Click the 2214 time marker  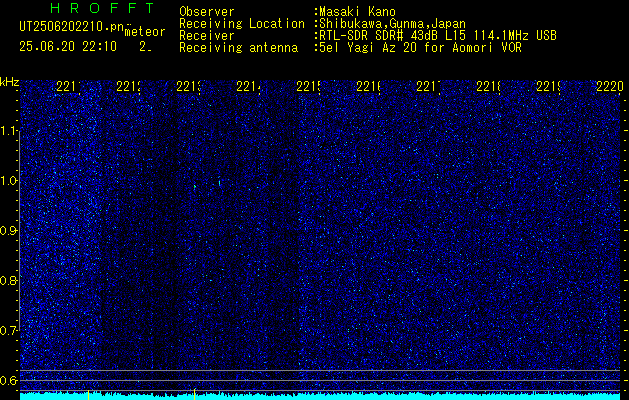click(x=249, y=86)
